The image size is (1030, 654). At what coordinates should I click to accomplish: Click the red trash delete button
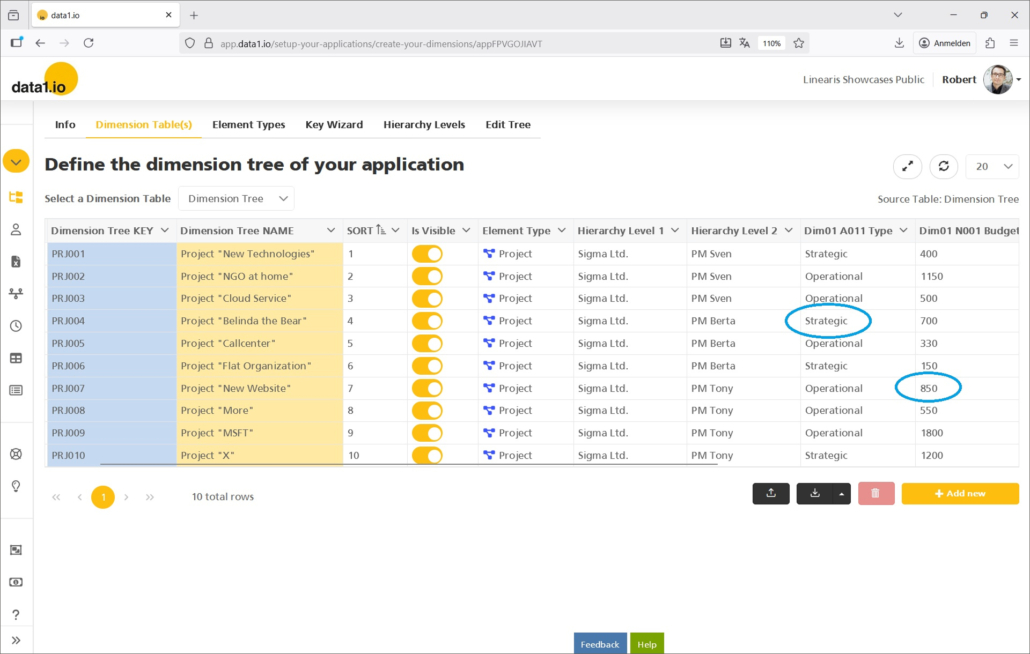coord(875,493)
